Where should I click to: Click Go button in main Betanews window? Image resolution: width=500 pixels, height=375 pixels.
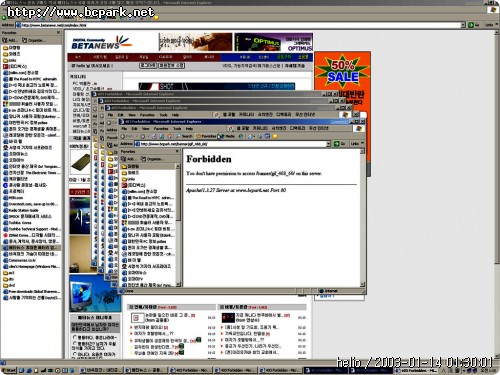[x=474, y=25]
